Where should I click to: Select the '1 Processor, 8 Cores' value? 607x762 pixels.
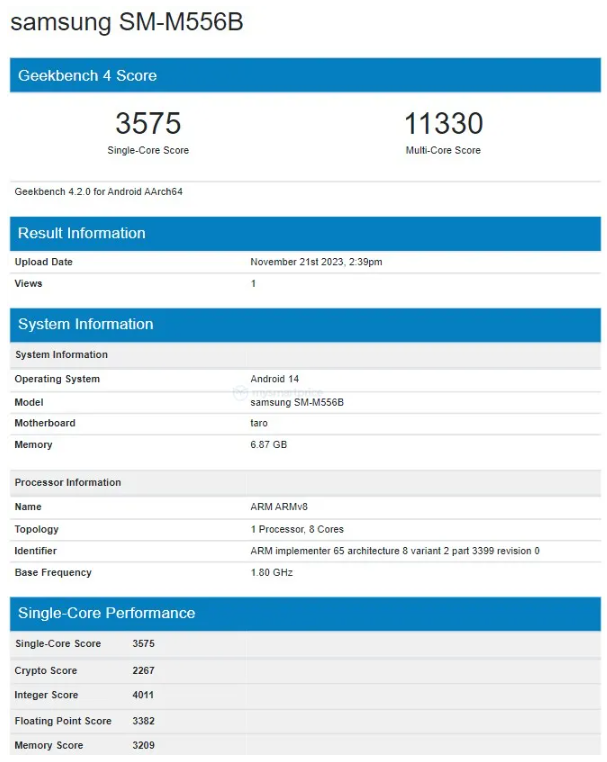tap(297, 529)
